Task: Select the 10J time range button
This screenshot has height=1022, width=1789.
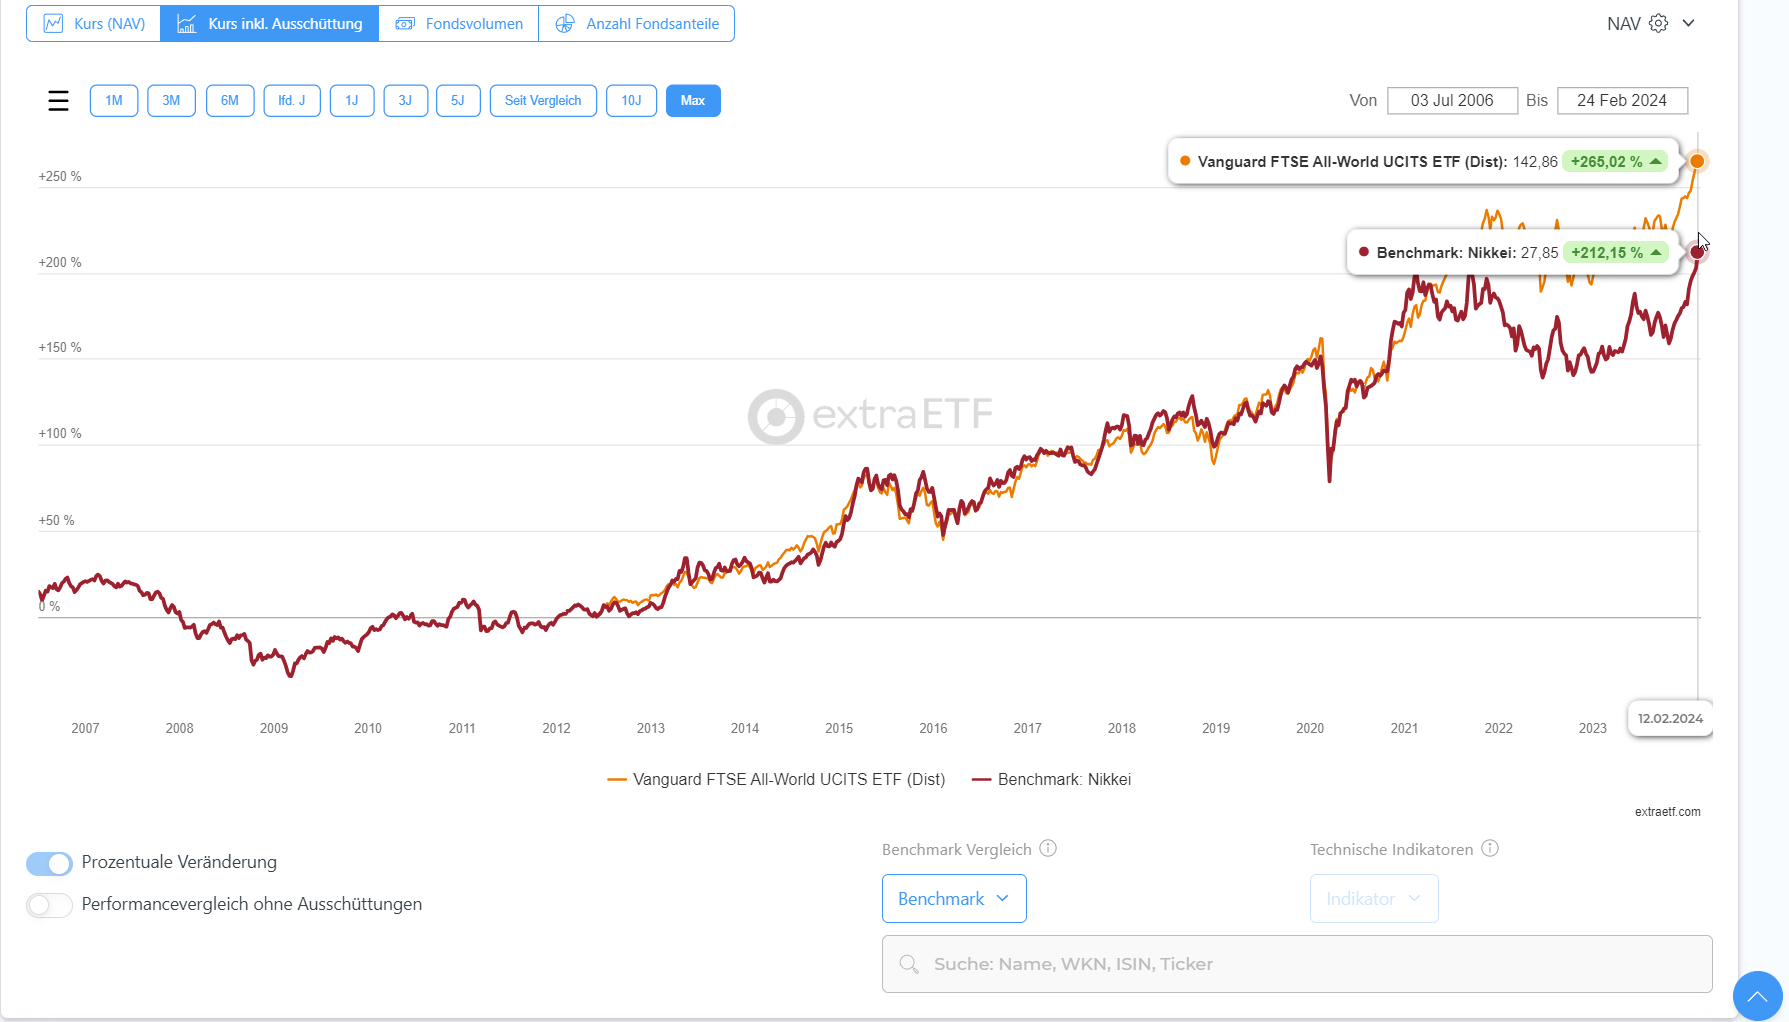Action: pos(631,101)
